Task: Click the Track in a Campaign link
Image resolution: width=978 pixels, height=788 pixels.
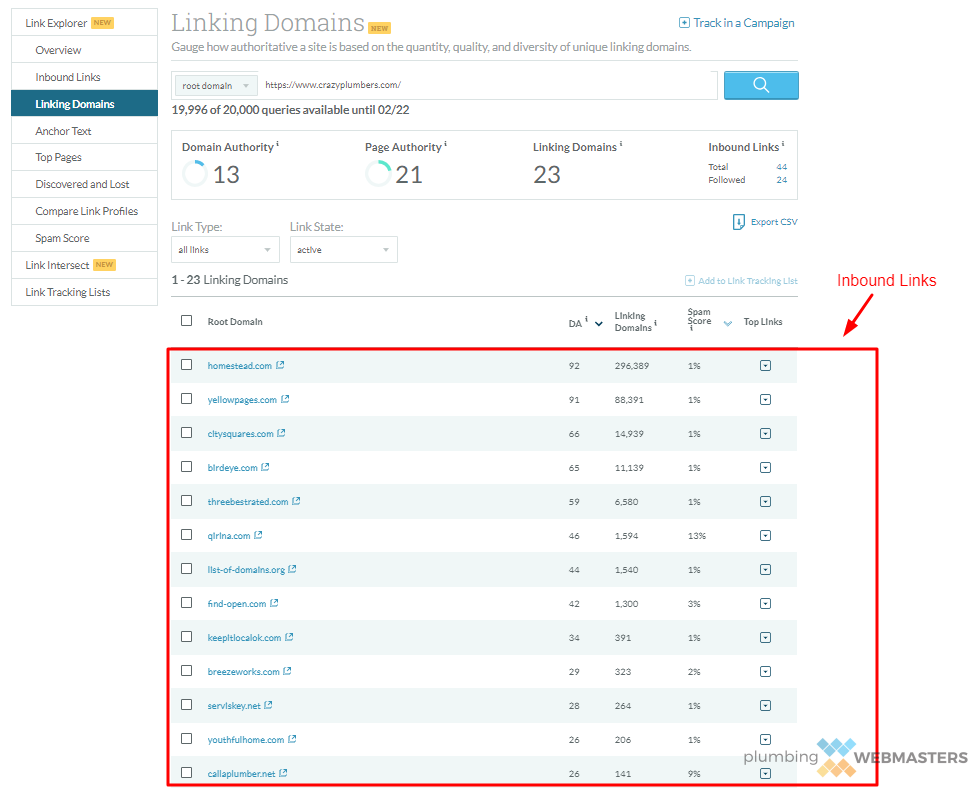Action: (x=743, y=23)
